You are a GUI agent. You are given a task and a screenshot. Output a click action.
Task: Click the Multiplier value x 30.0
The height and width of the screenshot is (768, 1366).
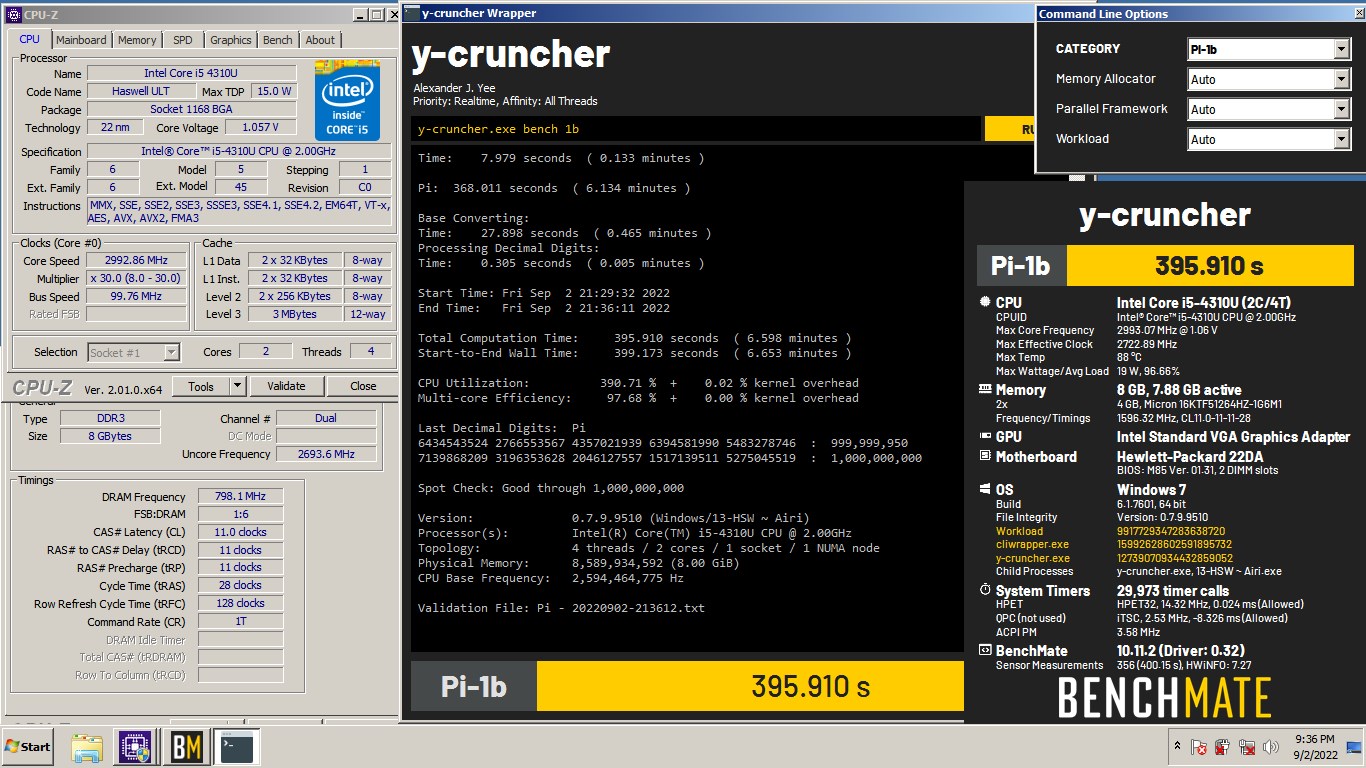[136, 278]
